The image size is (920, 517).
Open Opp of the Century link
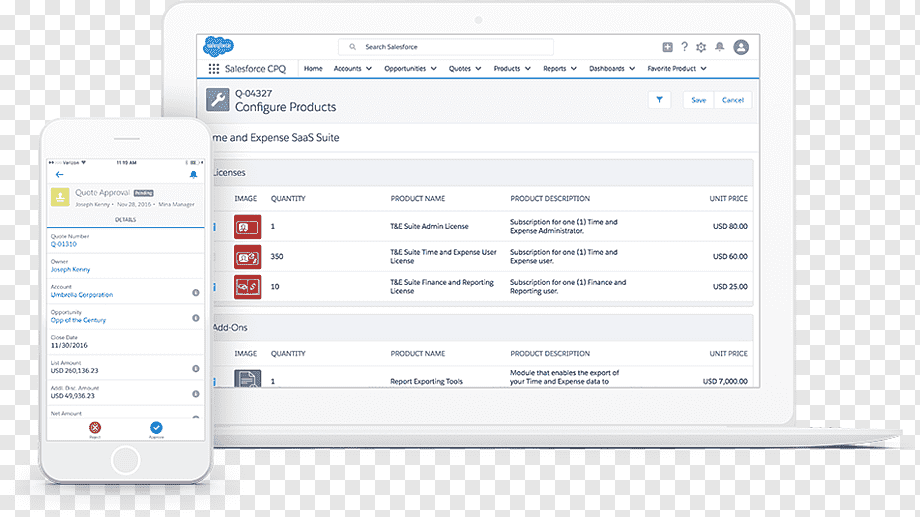point(78,320)
